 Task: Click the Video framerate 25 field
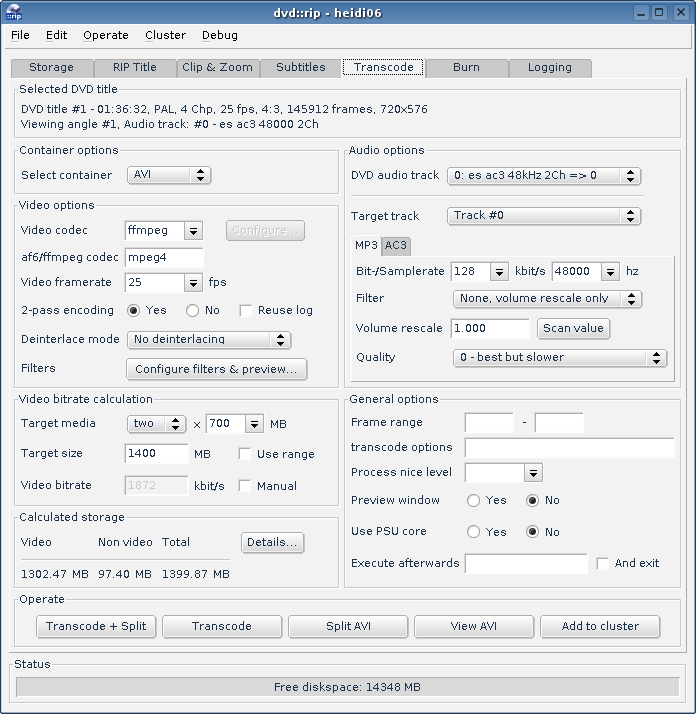coord(155,283)
